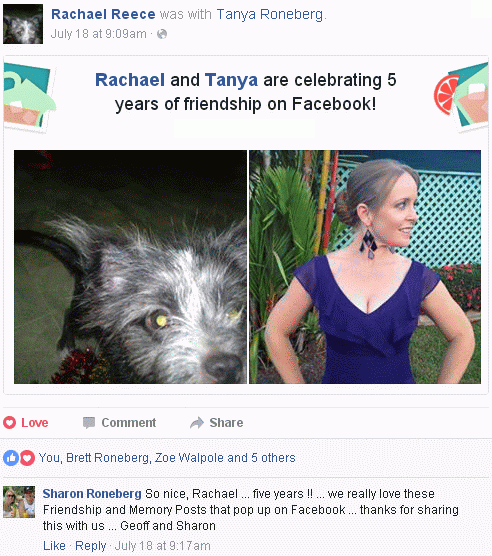Click Tanya's name in the friendship banner
This screenshot has width=492, height=556.
[x=231, y=80]
